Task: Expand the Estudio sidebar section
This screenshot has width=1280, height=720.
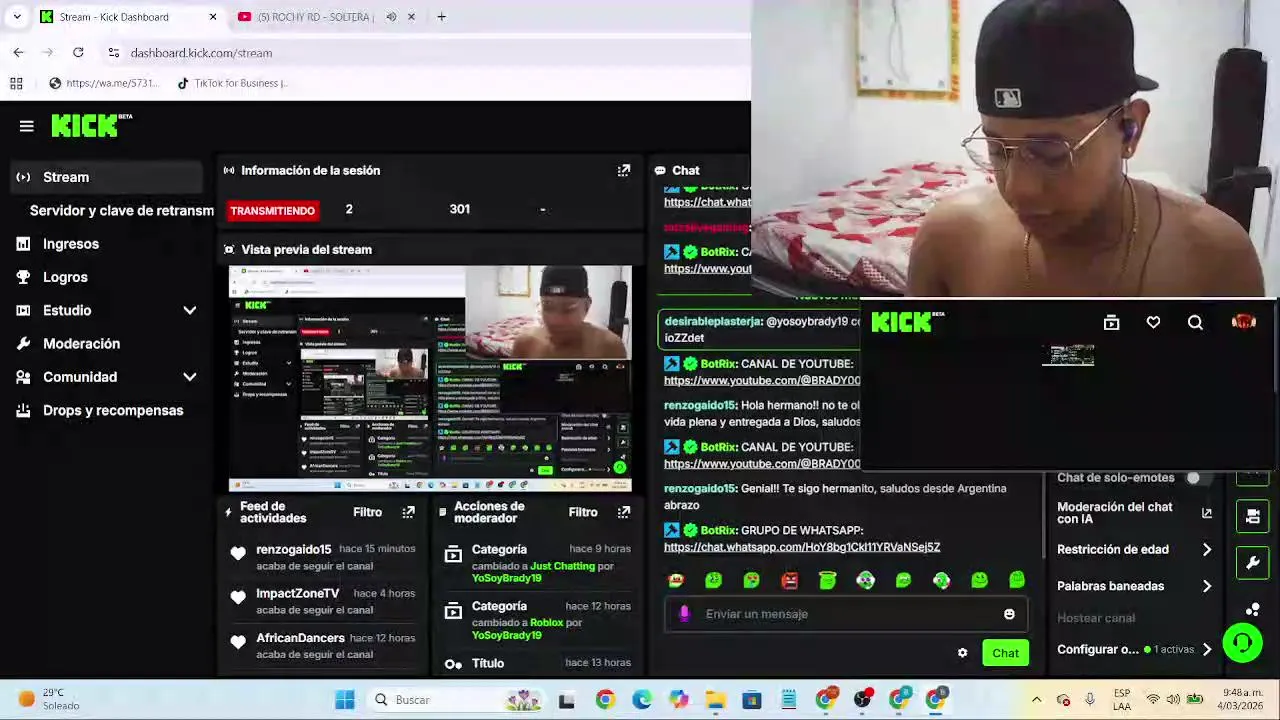Action: tap(189, 311)
